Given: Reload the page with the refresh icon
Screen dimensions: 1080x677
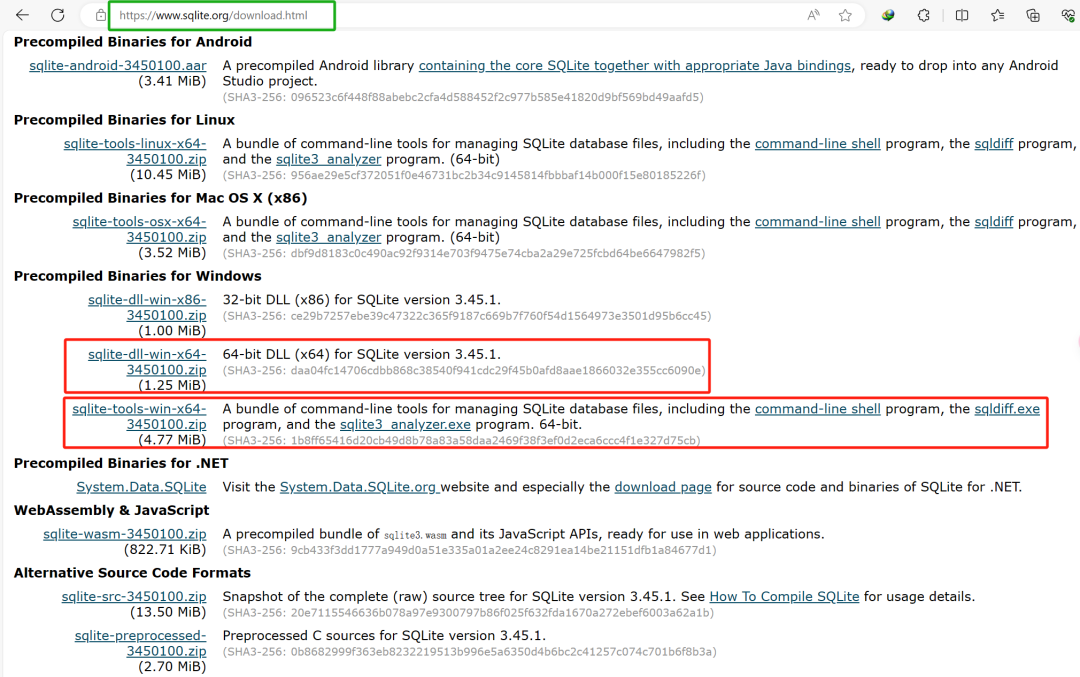Looking at the screenshot, I should [58, 15].
